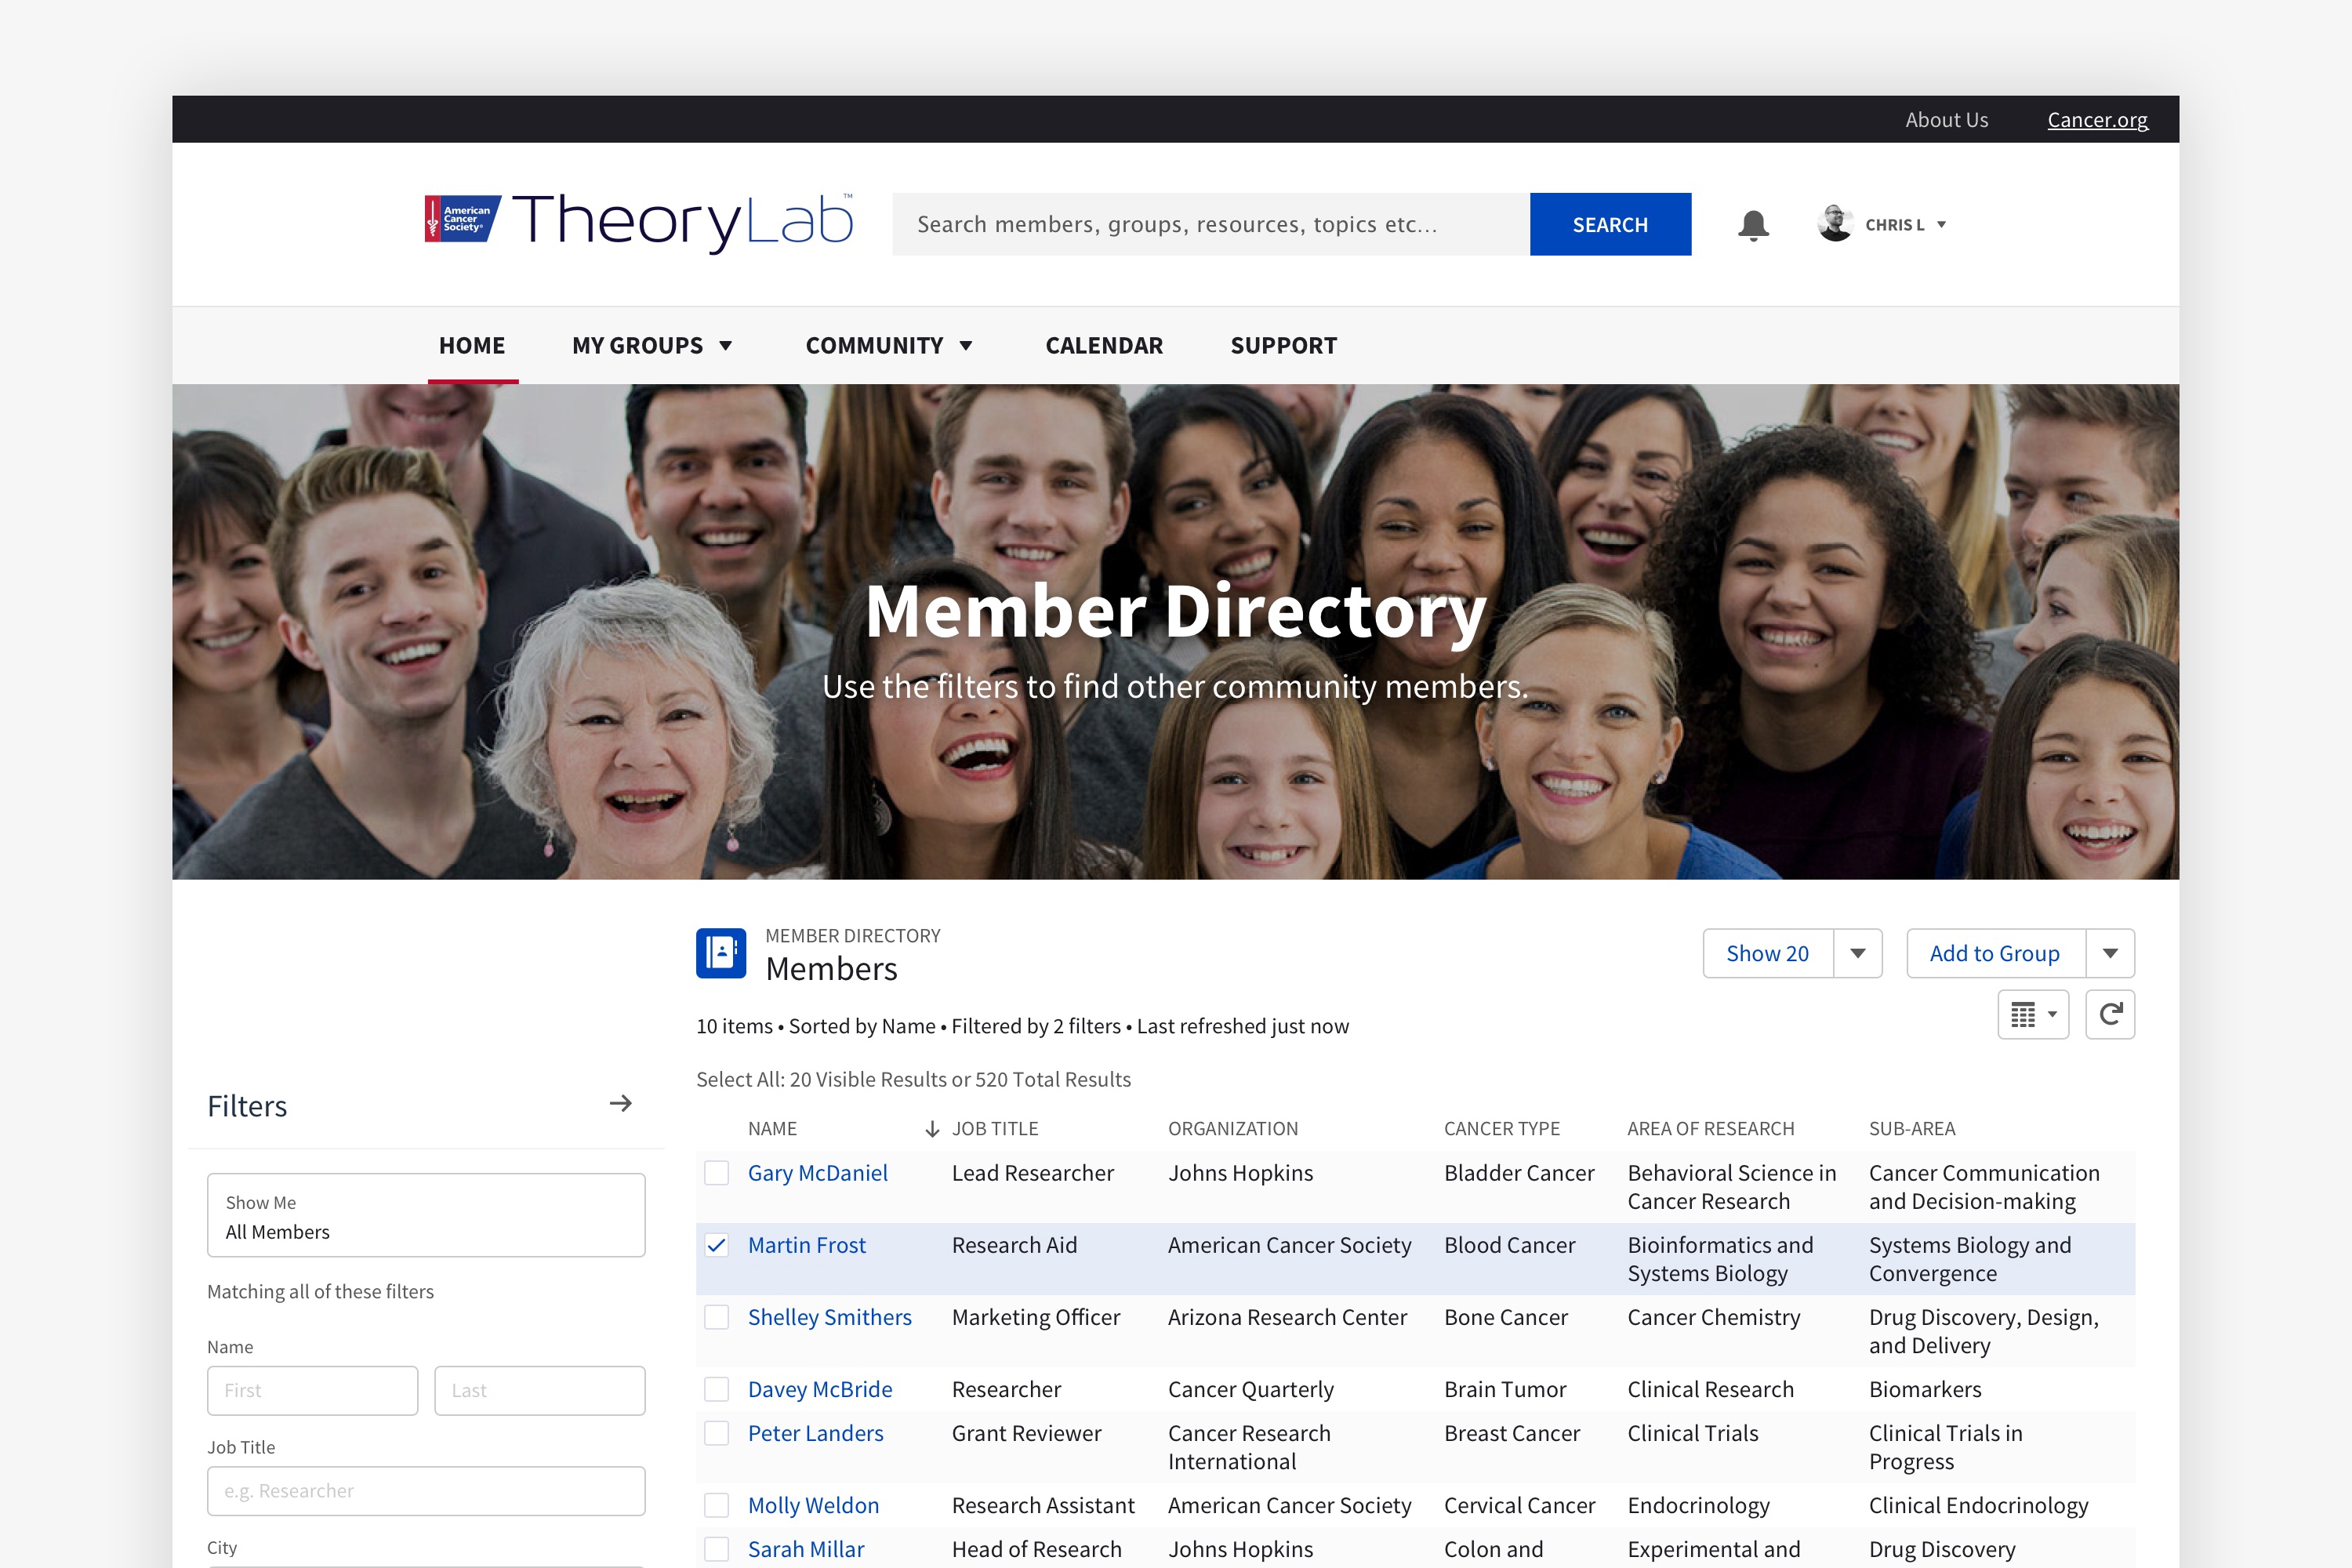Screen dimensions: 2352x1568
Task: Click the Name column header
Action: [772, 1129]
